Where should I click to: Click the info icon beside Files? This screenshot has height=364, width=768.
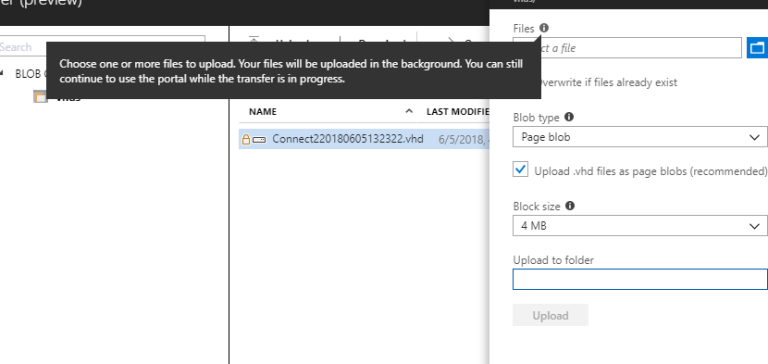coord(544,28)
